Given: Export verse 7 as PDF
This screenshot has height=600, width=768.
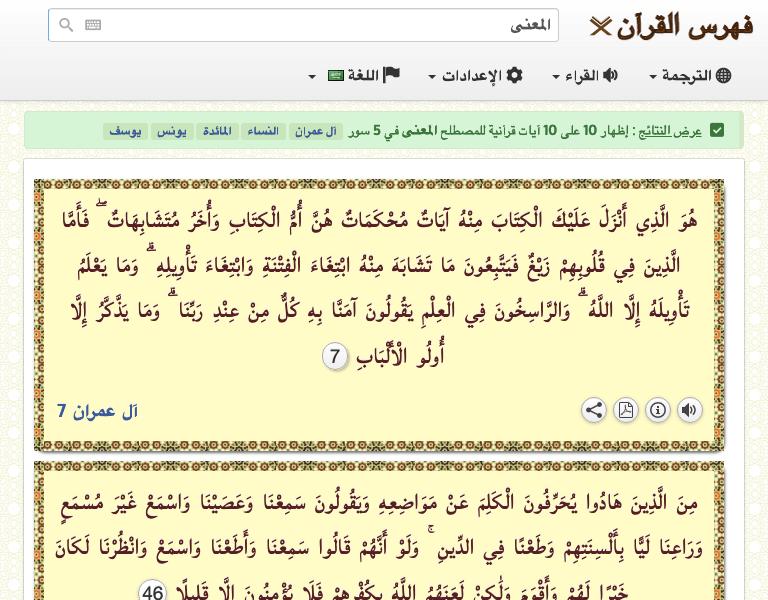Looking at the screenshot, I should (626, 410).
